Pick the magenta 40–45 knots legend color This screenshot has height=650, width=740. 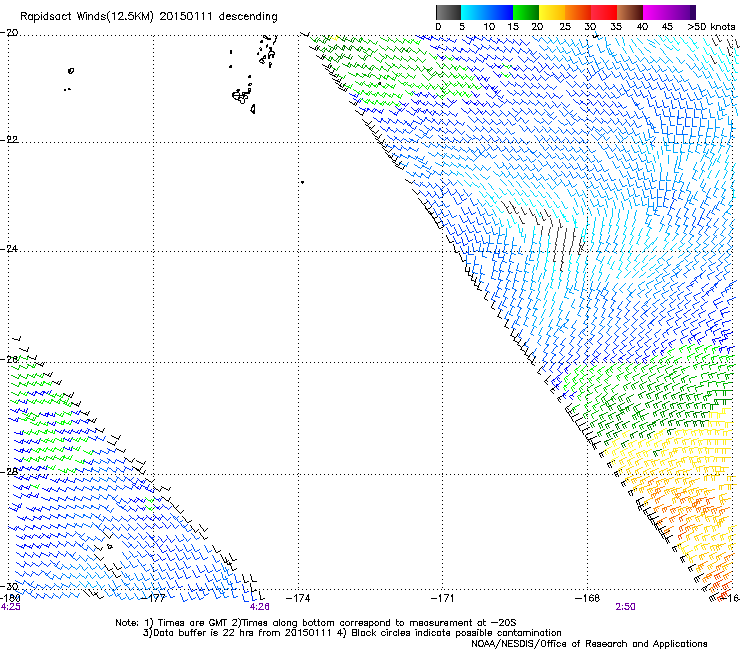click(x=656, y=12)
